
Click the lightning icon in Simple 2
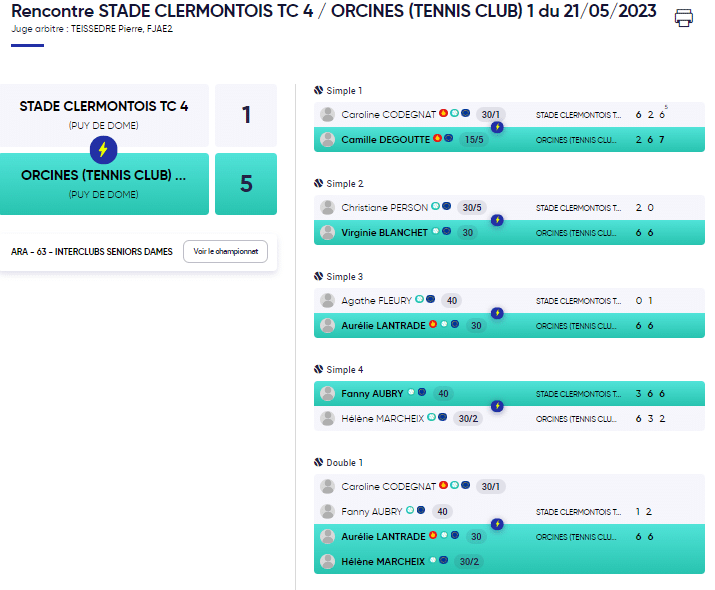click(497, 220)
